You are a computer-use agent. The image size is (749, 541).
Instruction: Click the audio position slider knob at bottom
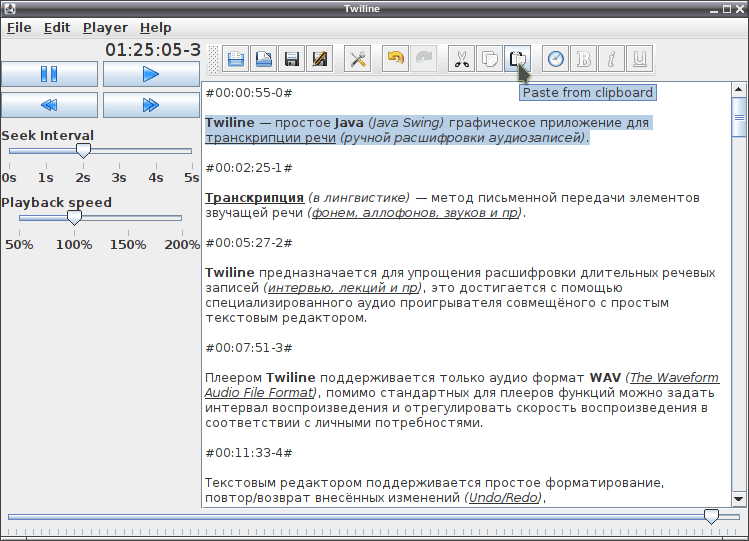(711, 516)
